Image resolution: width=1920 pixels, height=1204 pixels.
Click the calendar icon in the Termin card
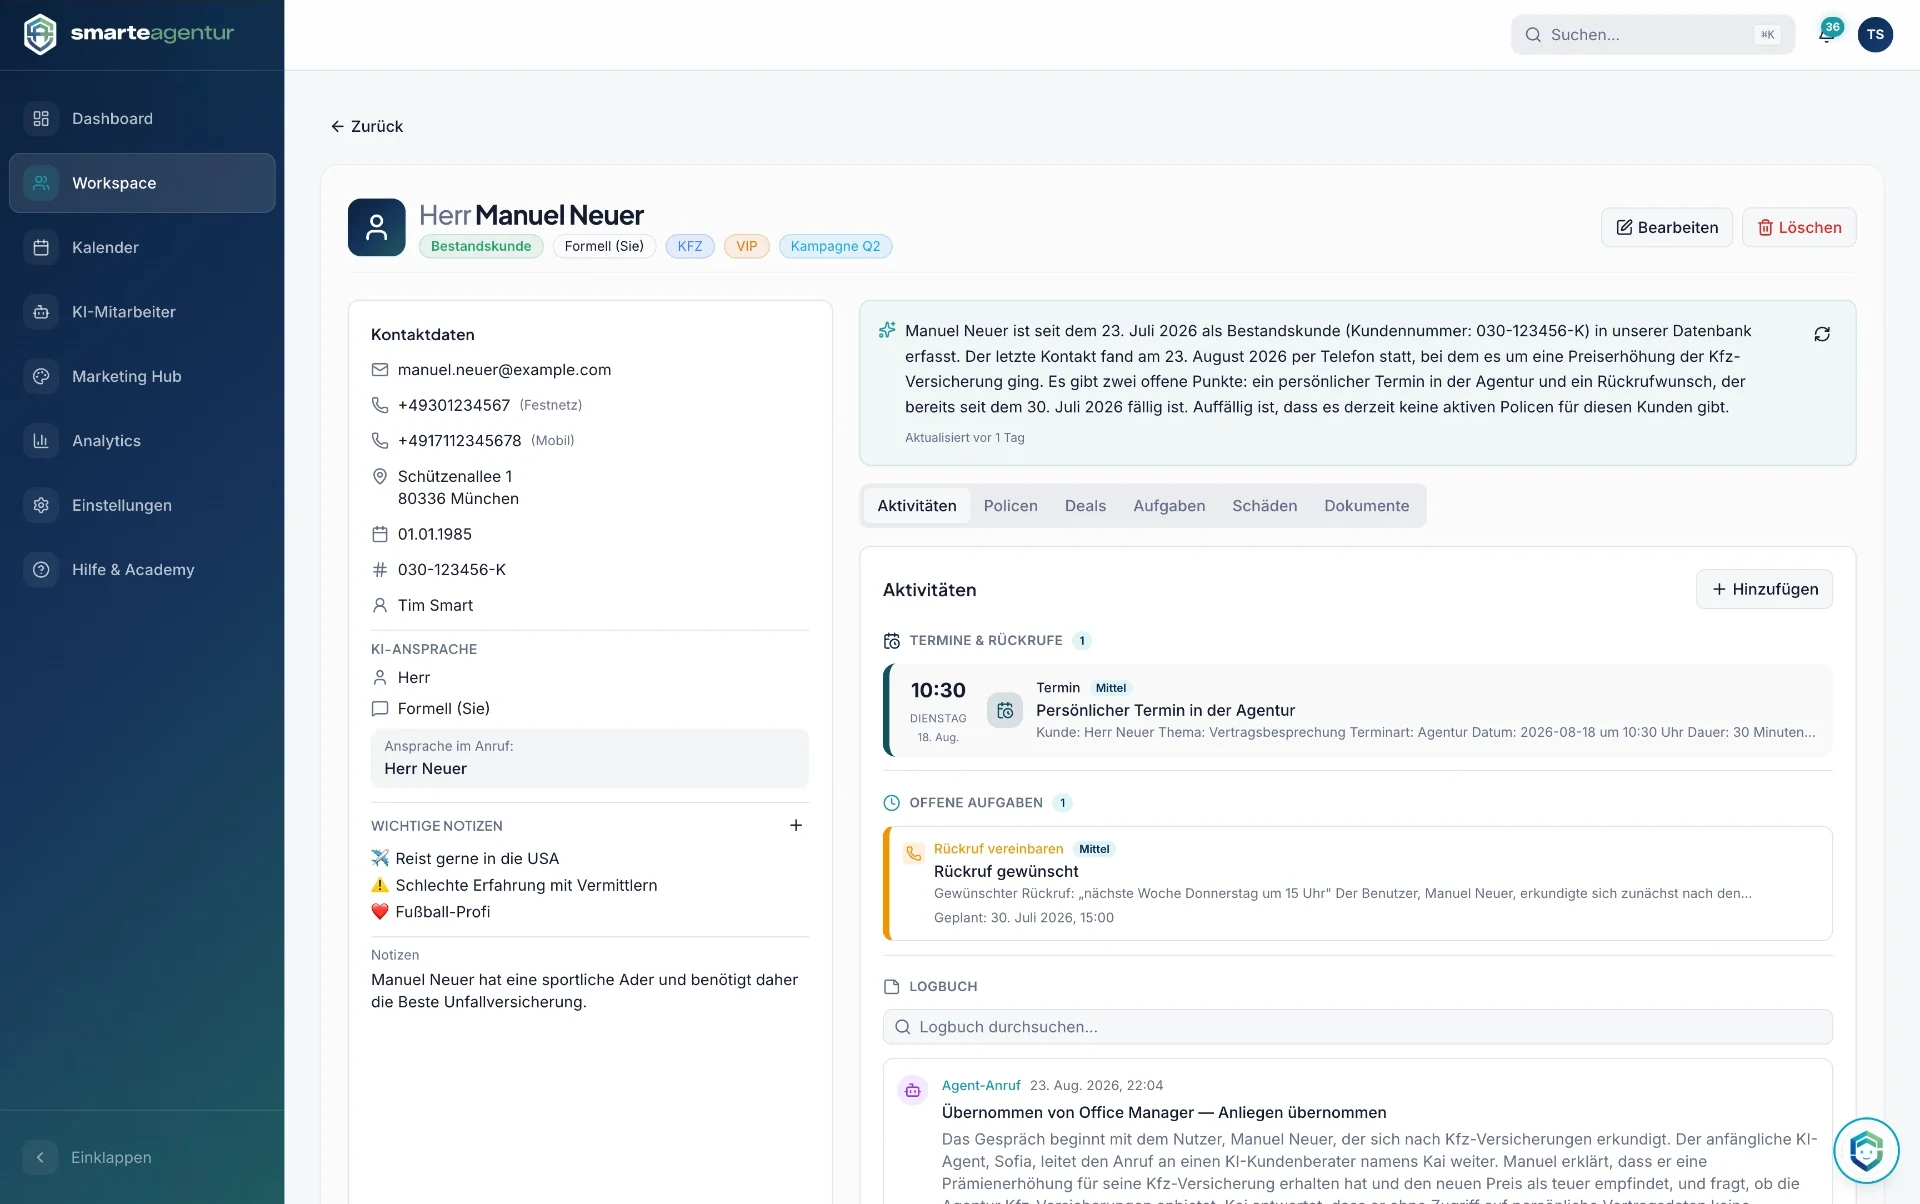1005,710
